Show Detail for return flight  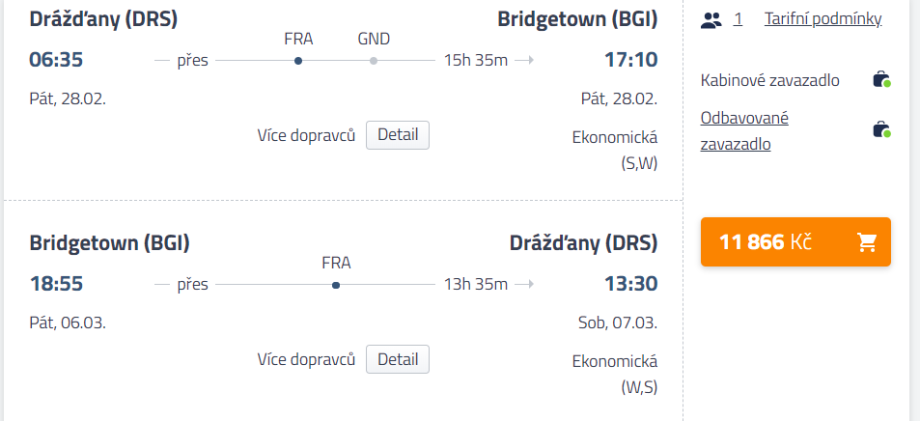coord(397,359)
